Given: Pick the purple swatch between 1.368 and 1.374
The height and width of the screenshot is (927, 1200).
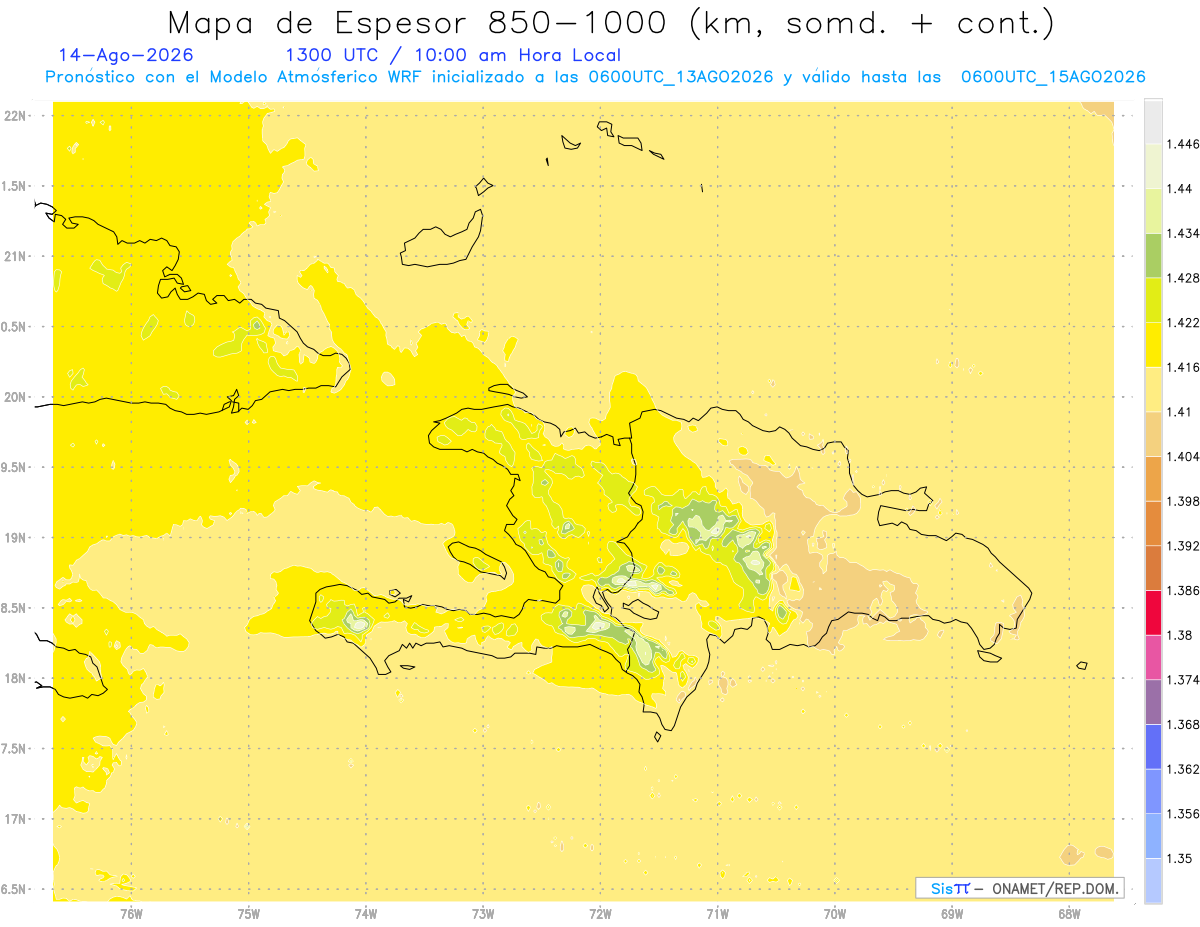Looking at the screenshot, I should [x=1153, y=701].
